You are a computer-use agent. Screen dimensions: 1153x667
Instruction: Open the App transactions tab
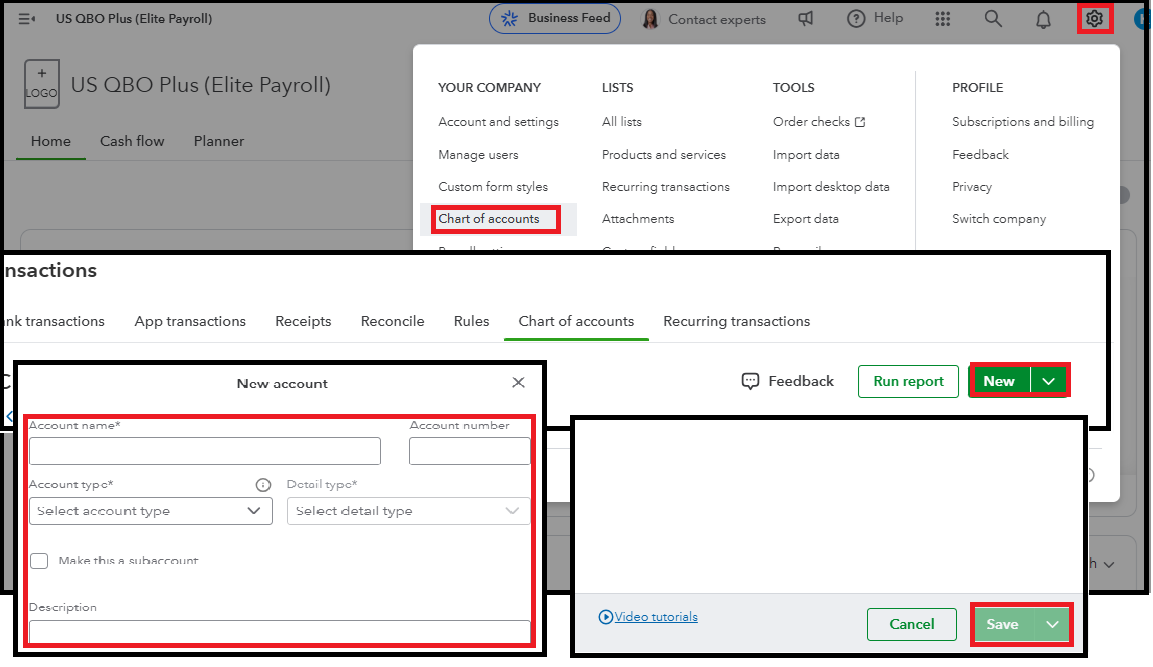tap(190, 321)
